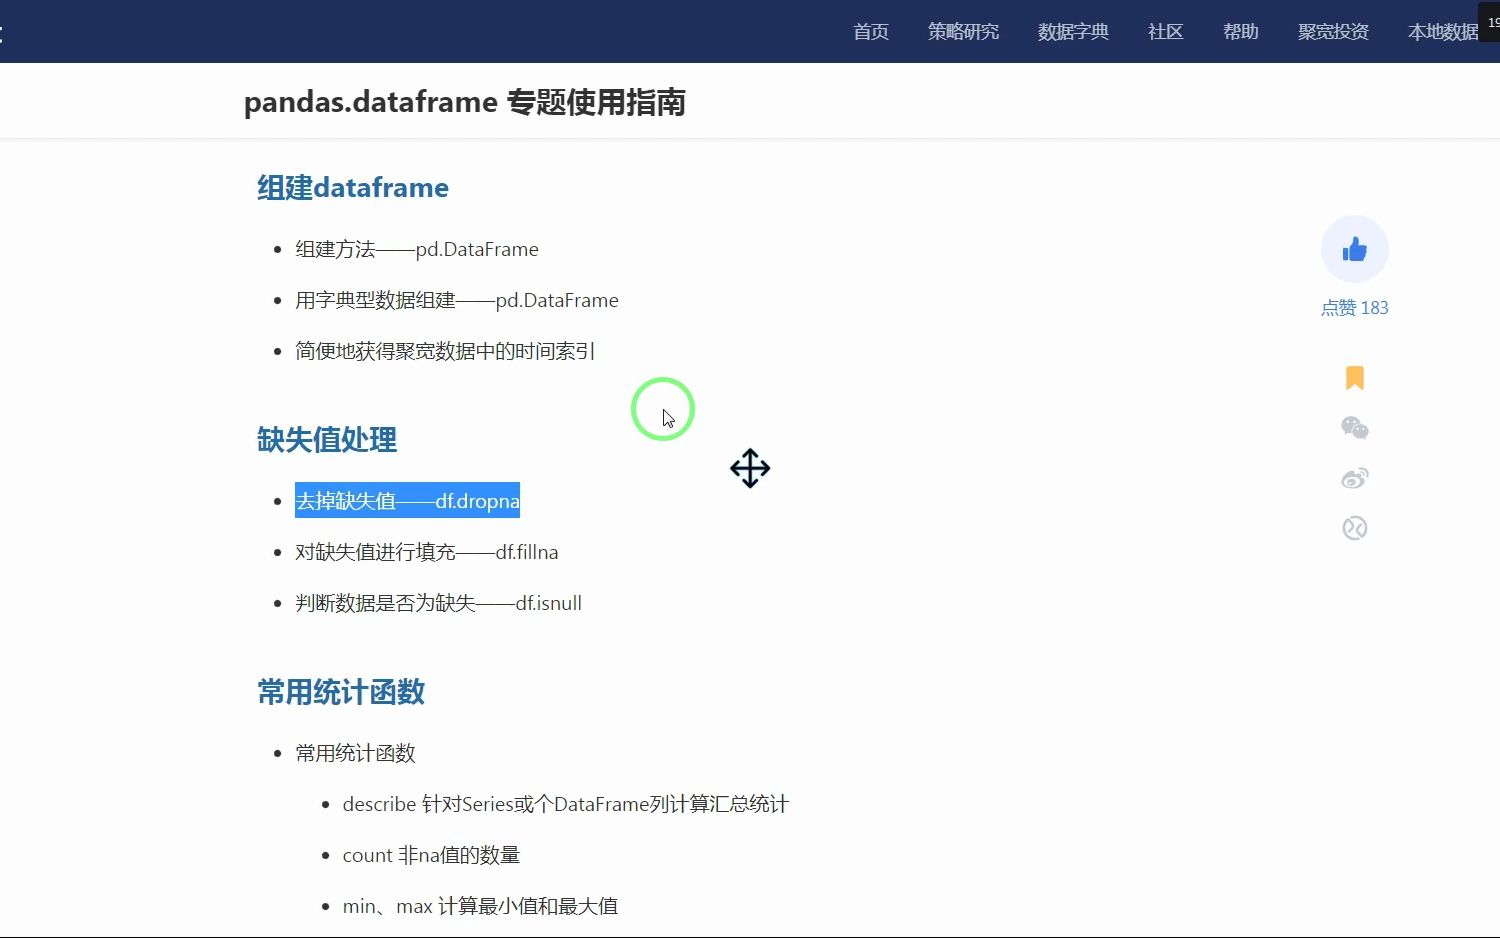1500x938 pixels.
Task: Click the 组建dataframe section heading
Action: click(x=353, y=188)
